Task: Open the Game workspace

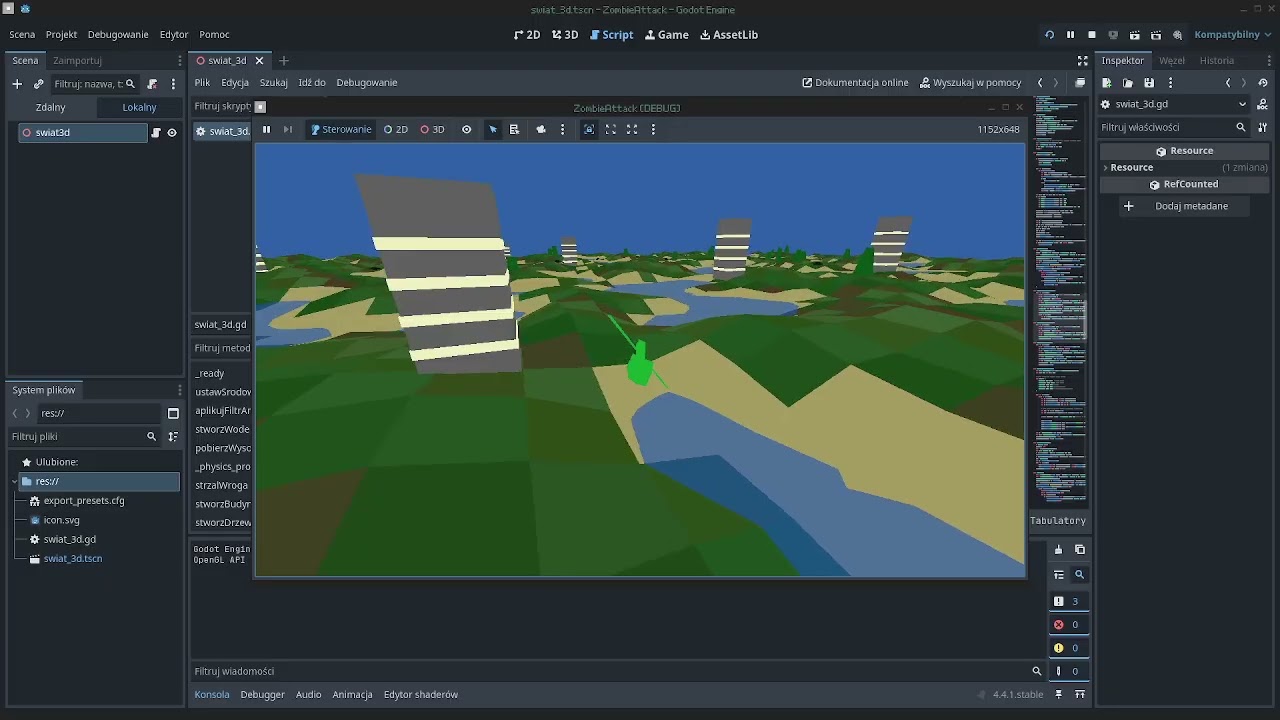Action: pyautogui.click(x=667, y=35)
